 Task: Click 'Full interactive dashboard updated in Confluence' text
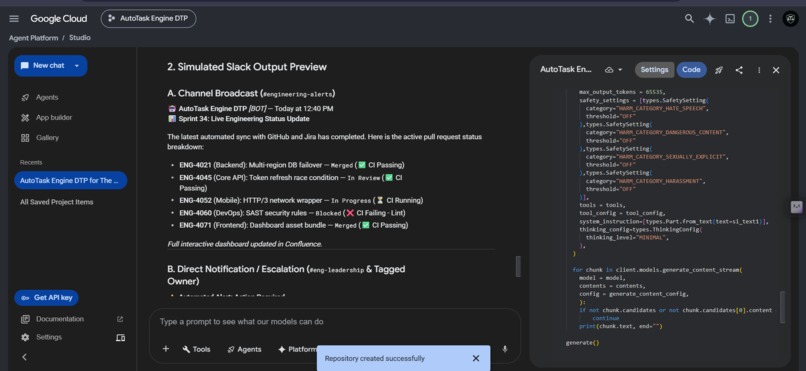(x=245, y=244)
